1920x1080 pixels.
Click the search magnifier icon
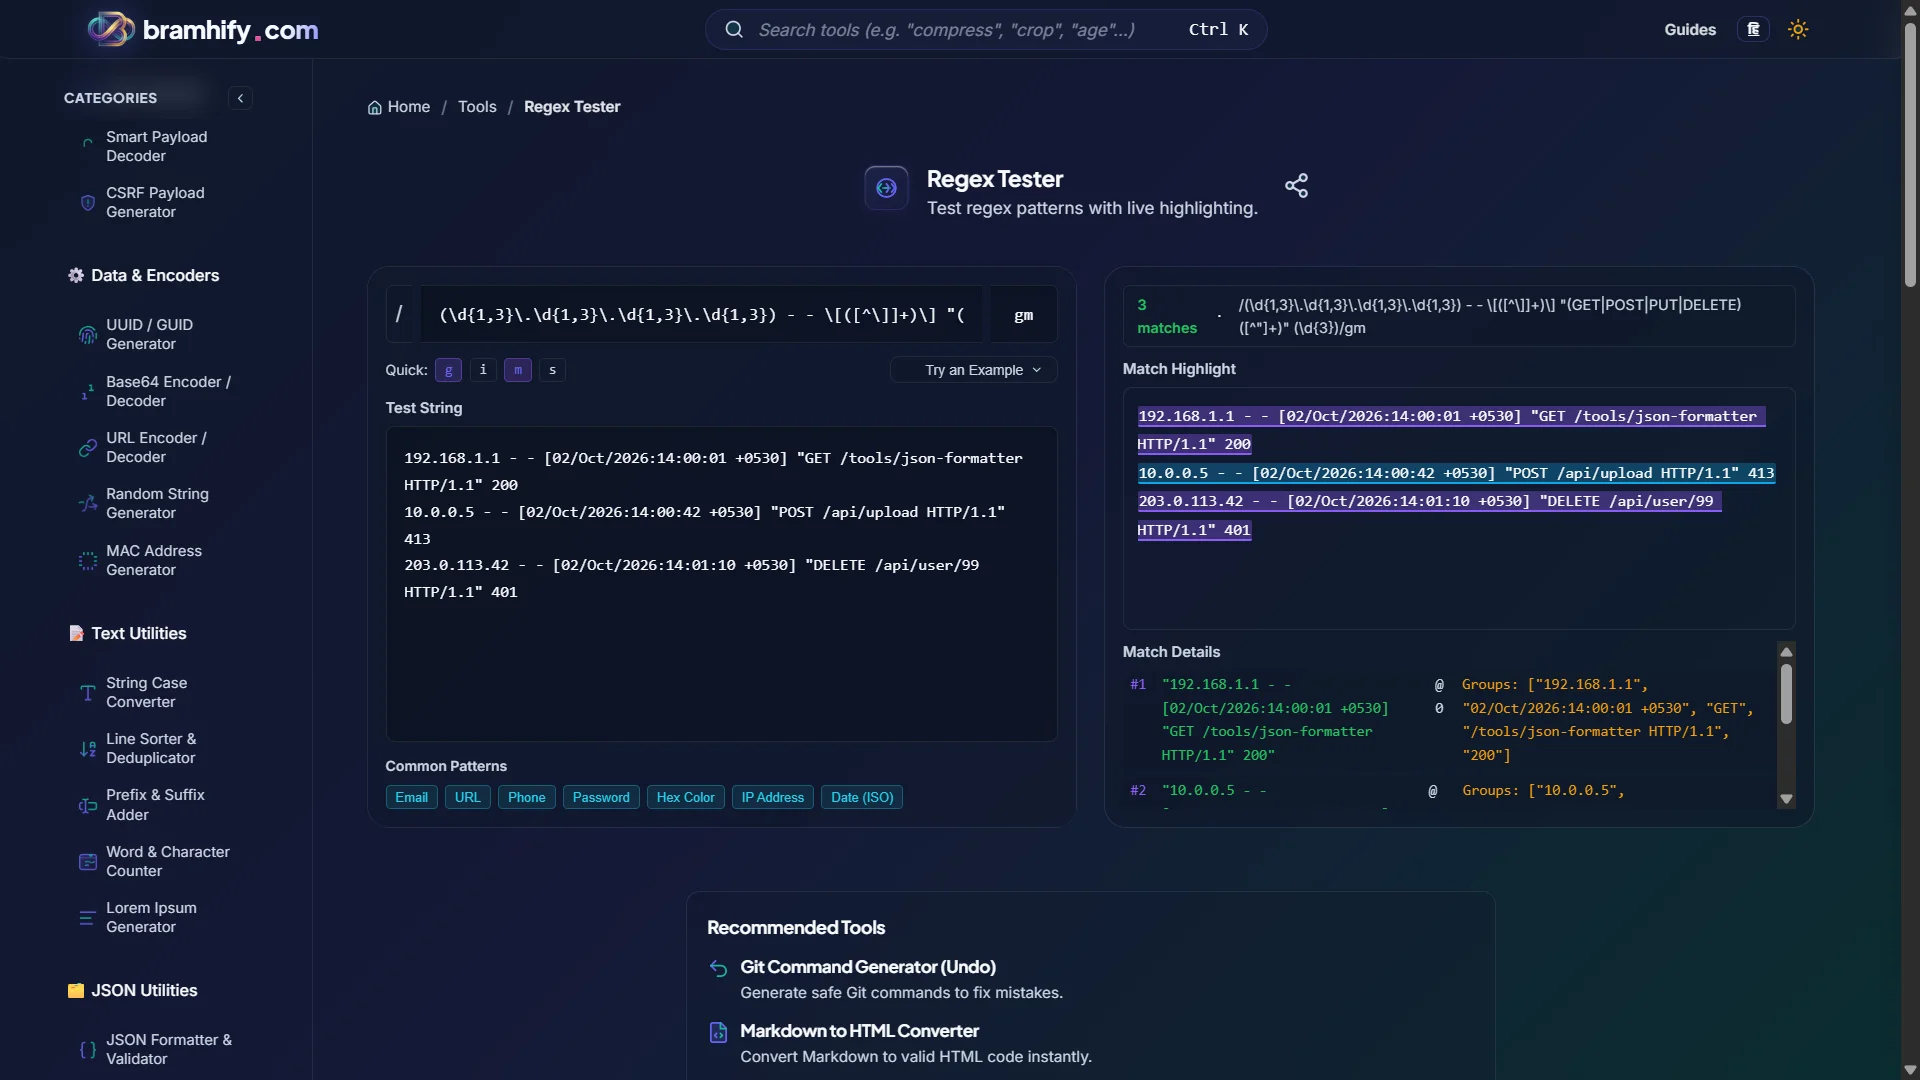(734, 30)
